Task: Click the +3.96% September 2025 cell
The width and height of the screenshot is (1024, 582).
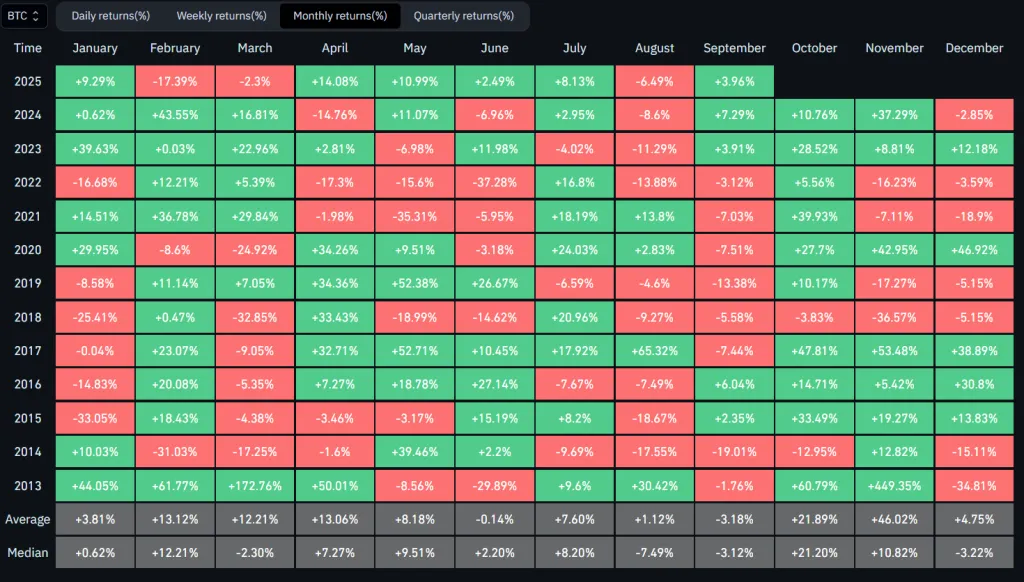Action: point(734,81)
